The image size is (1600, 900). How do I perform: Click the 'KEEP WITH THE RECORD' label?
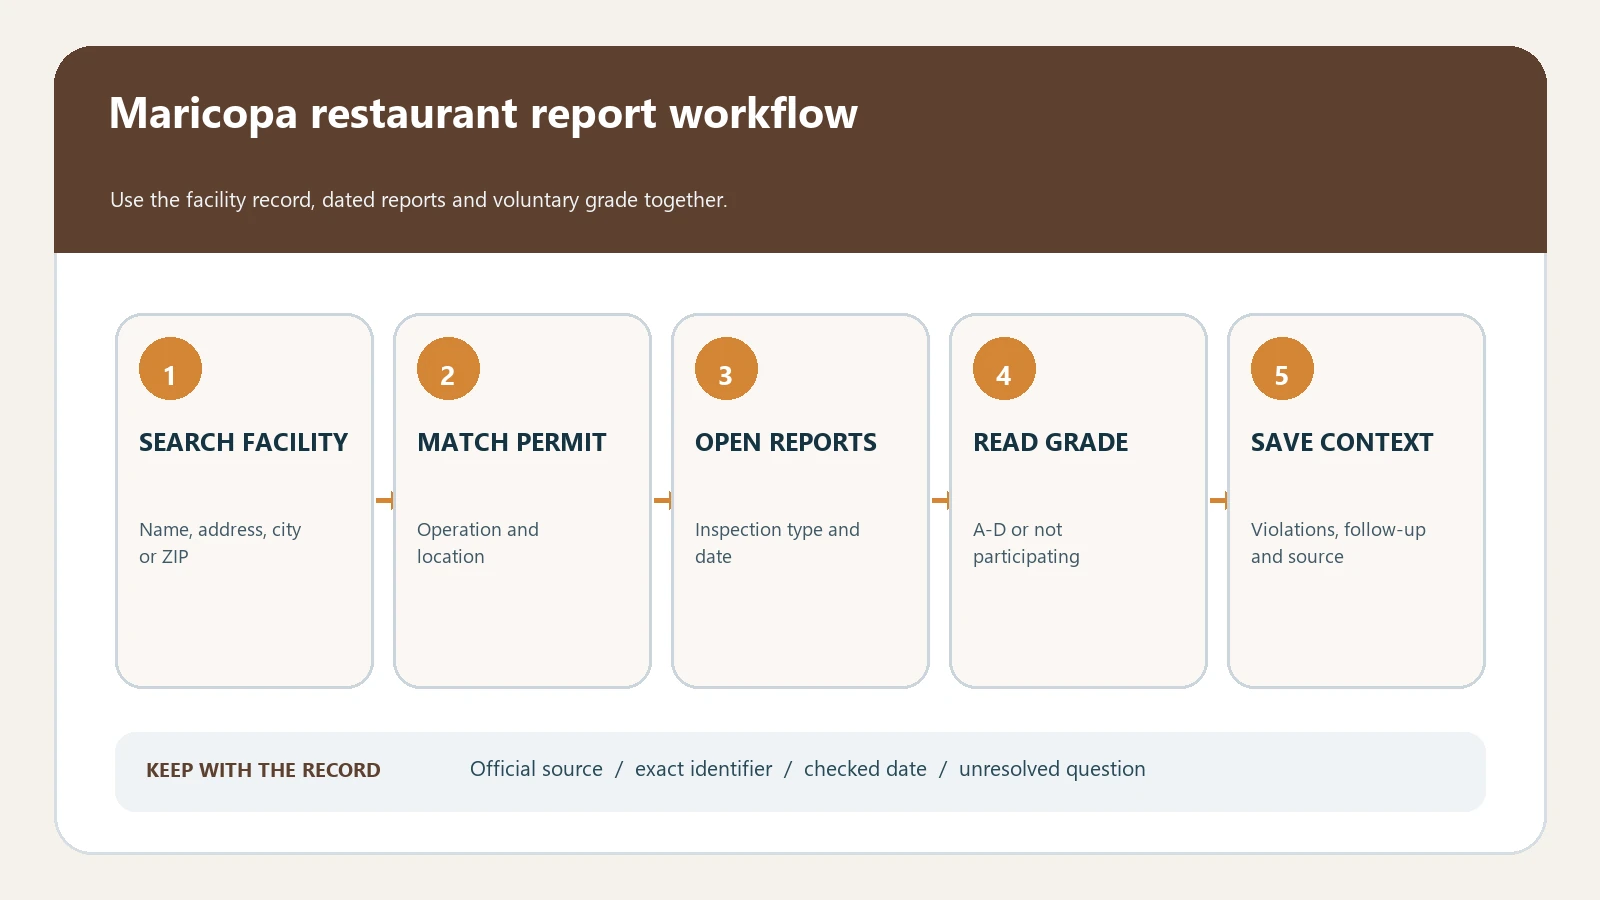263,770
